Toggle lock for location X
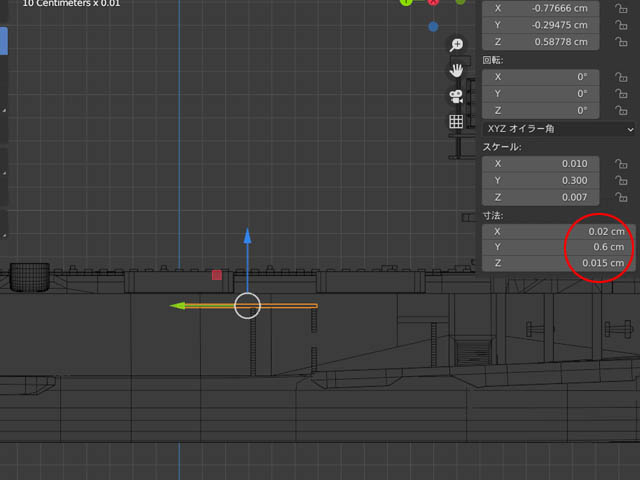Image resolution: width=640 pixels, height=480 pixels. pos(621,8)
